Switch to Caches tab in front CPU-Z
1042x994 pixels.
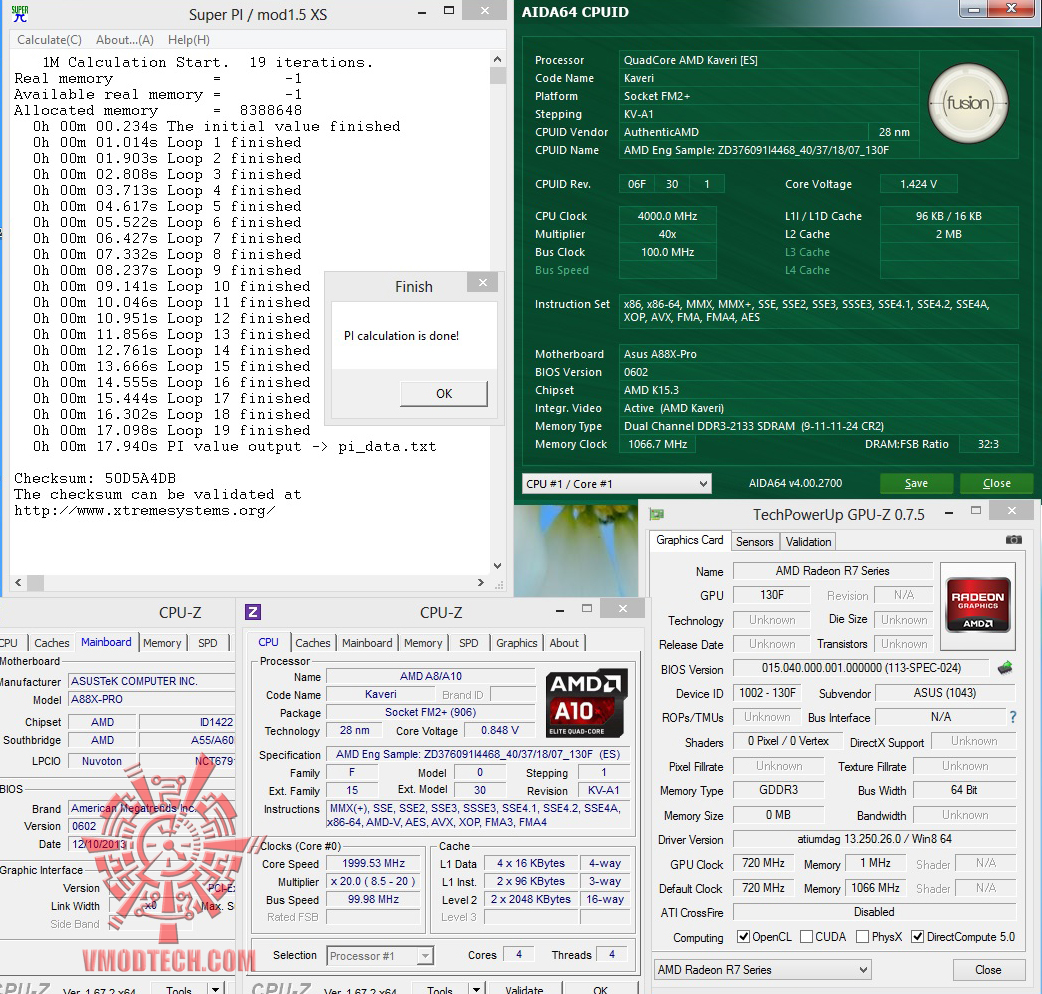(x=312, y=643)
